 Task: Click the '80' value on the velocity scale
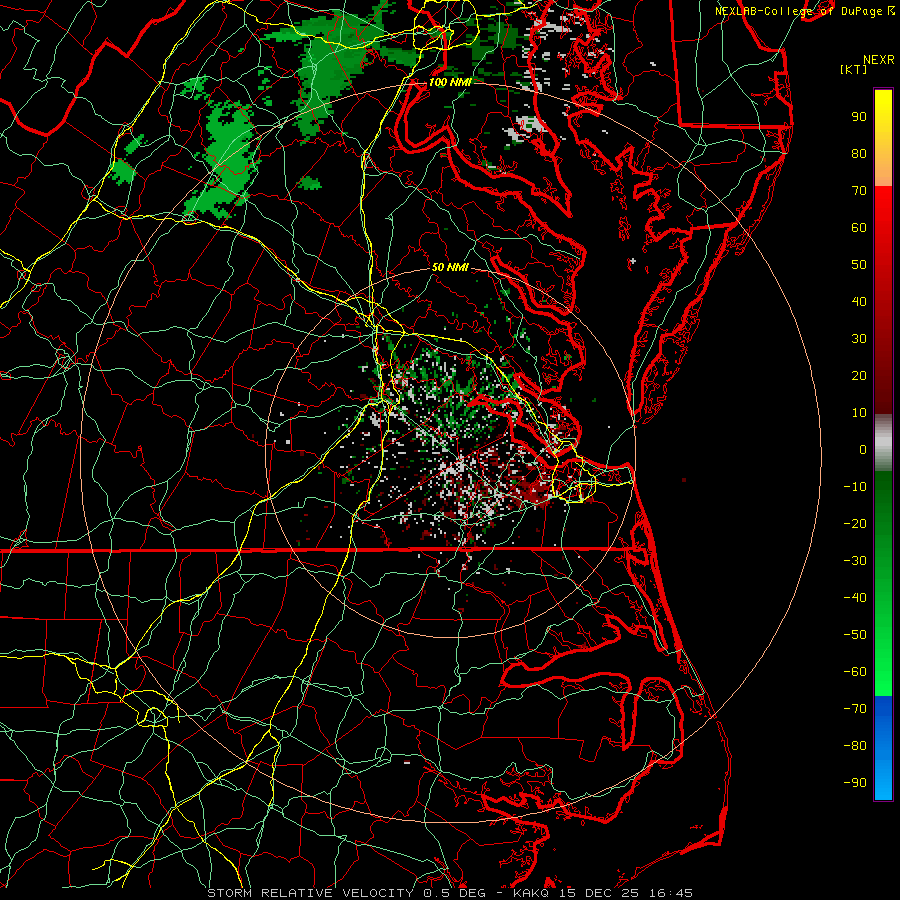859,153
